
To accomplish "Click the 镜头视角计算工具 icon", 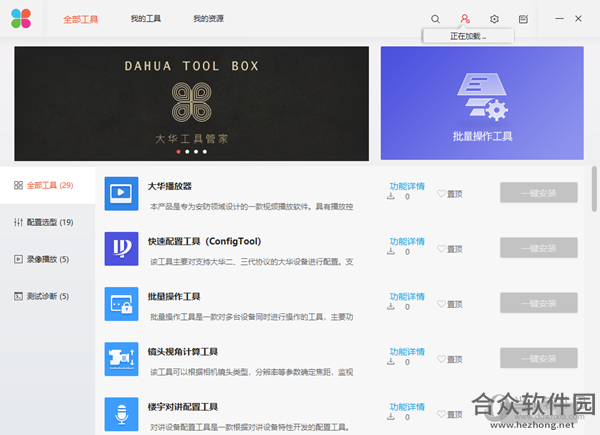I will tap(121, 359).
